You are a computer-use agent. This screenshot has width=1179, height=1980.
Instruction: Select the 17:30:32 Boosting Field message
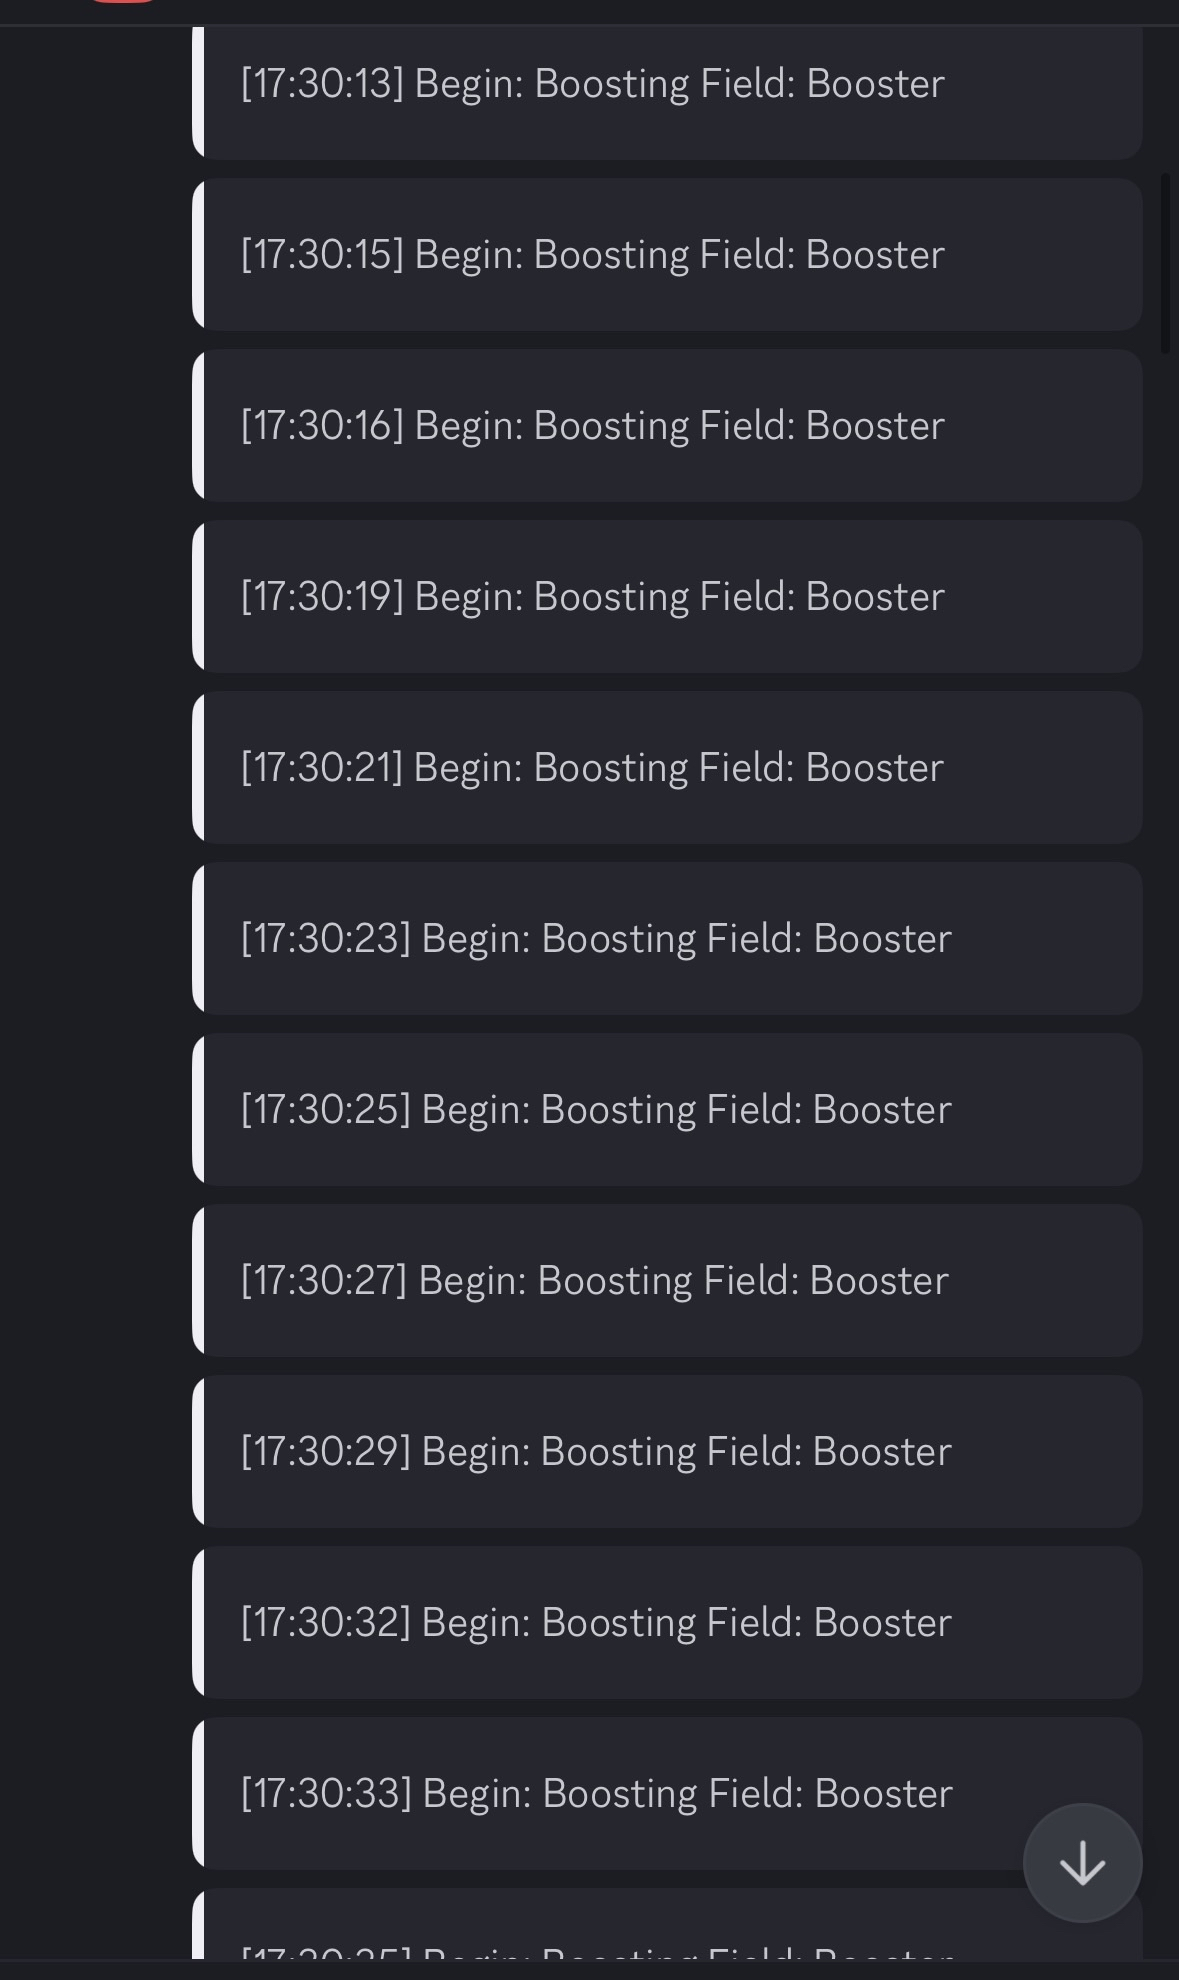click(667, 1622)
